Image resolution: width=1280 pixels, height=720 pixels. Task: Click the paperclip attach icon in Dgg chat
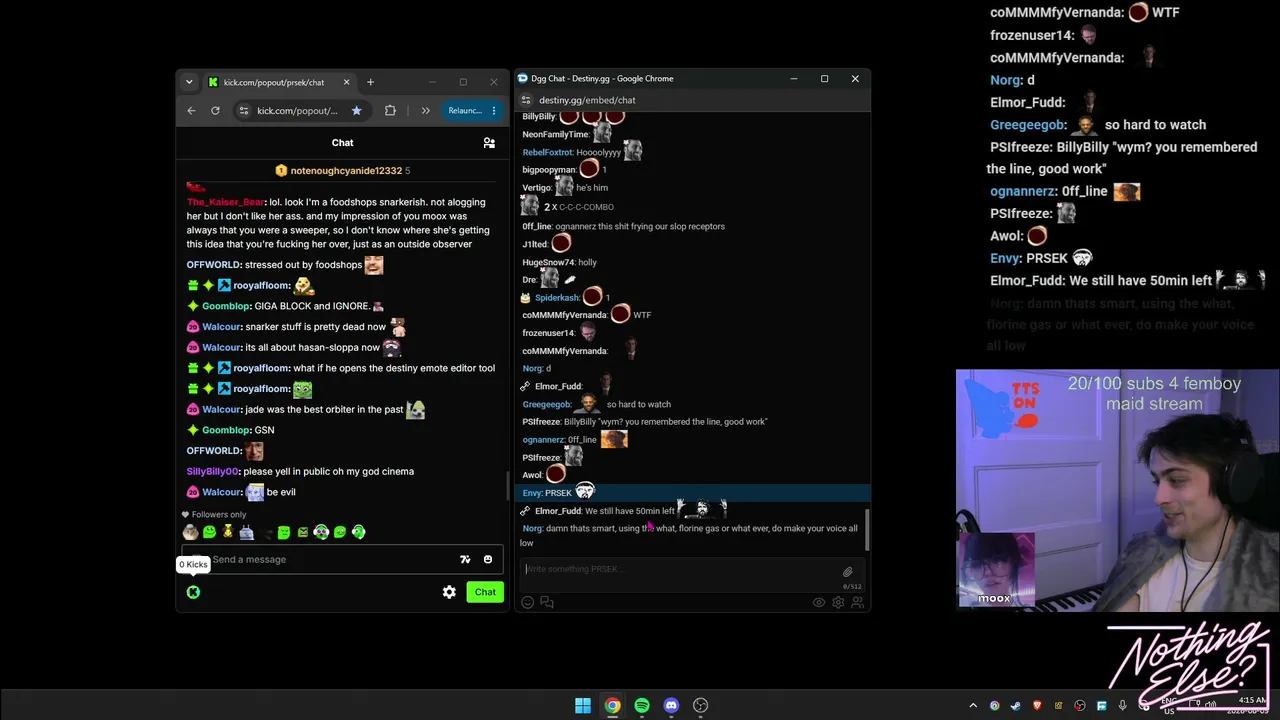coord(848,571)
